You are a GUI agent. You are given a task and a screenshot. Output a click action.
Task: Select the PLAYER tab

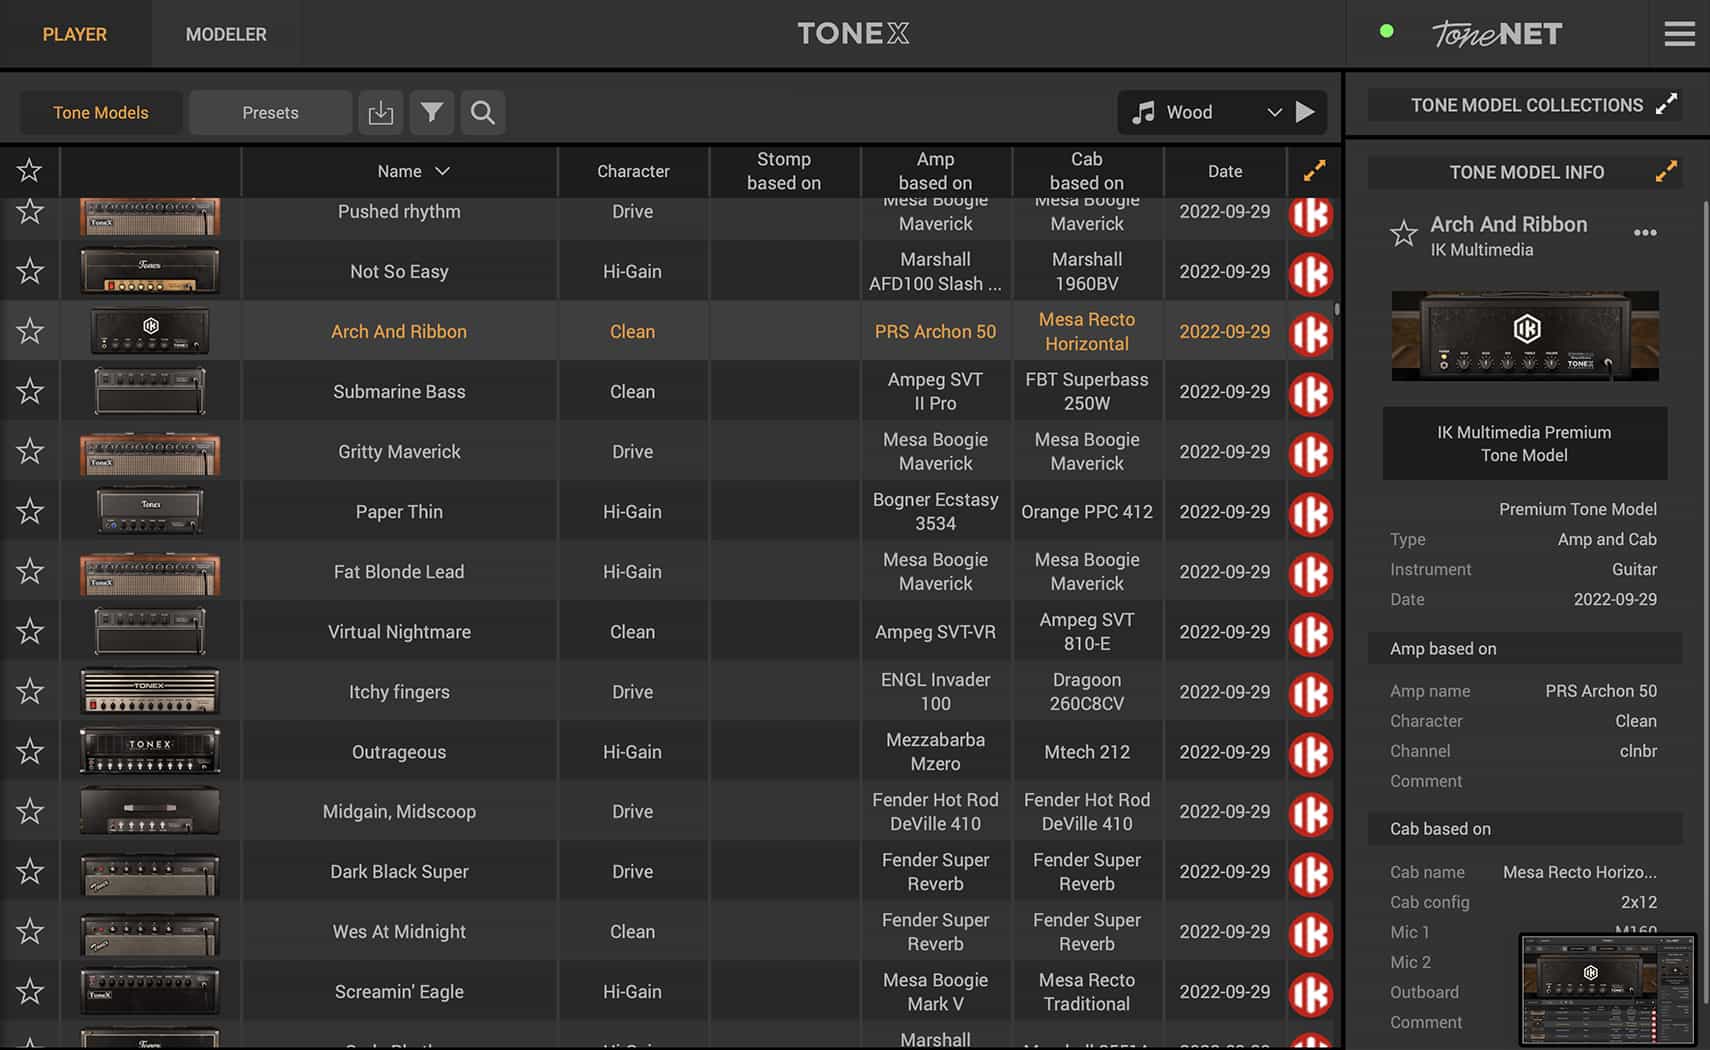click(74, 33)
